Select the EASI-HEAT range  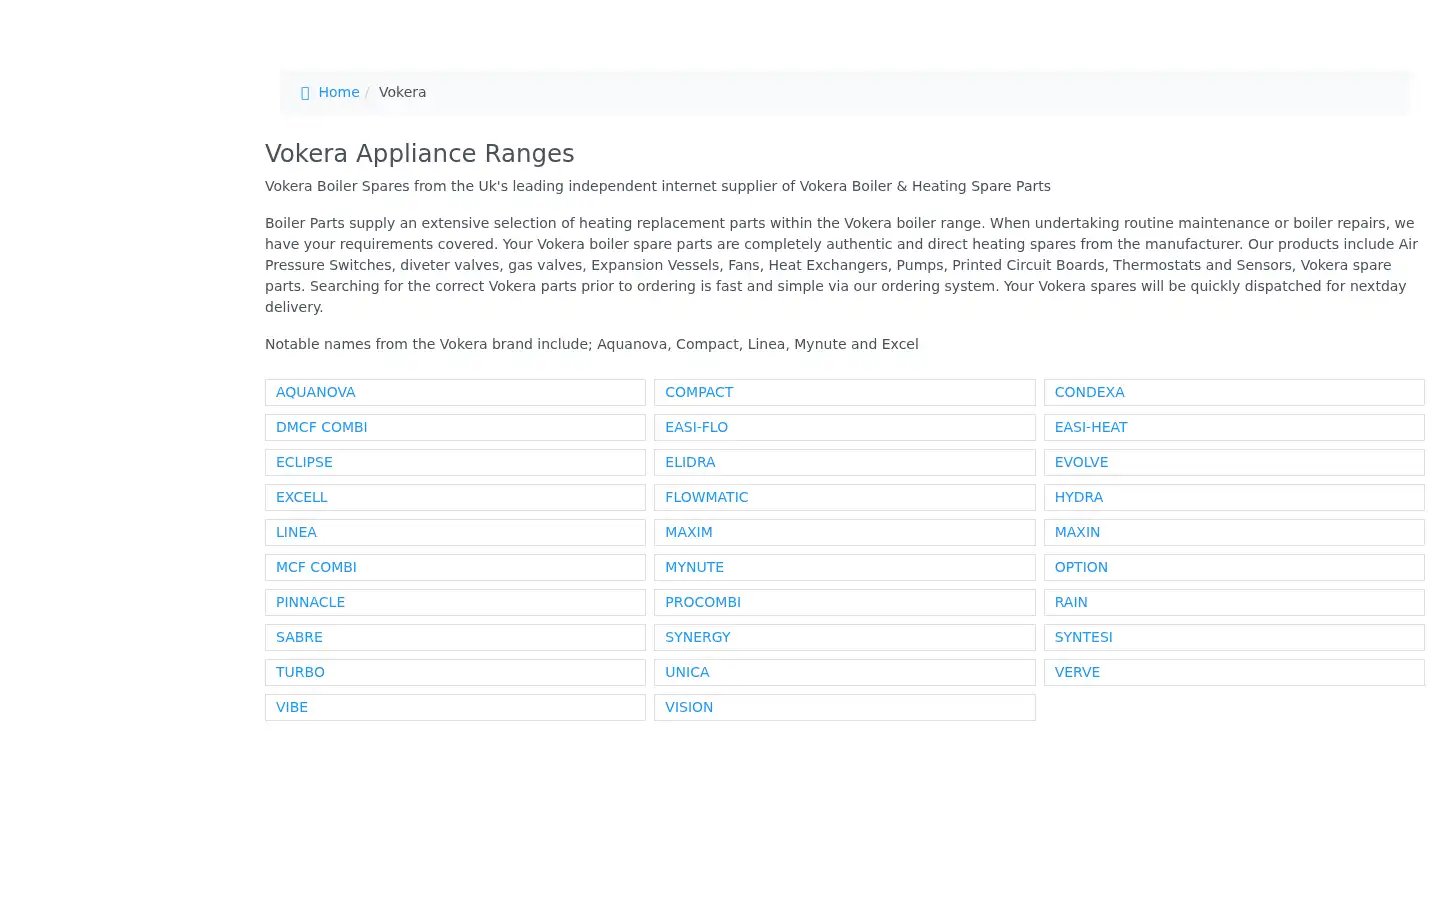click(1233, 427)
